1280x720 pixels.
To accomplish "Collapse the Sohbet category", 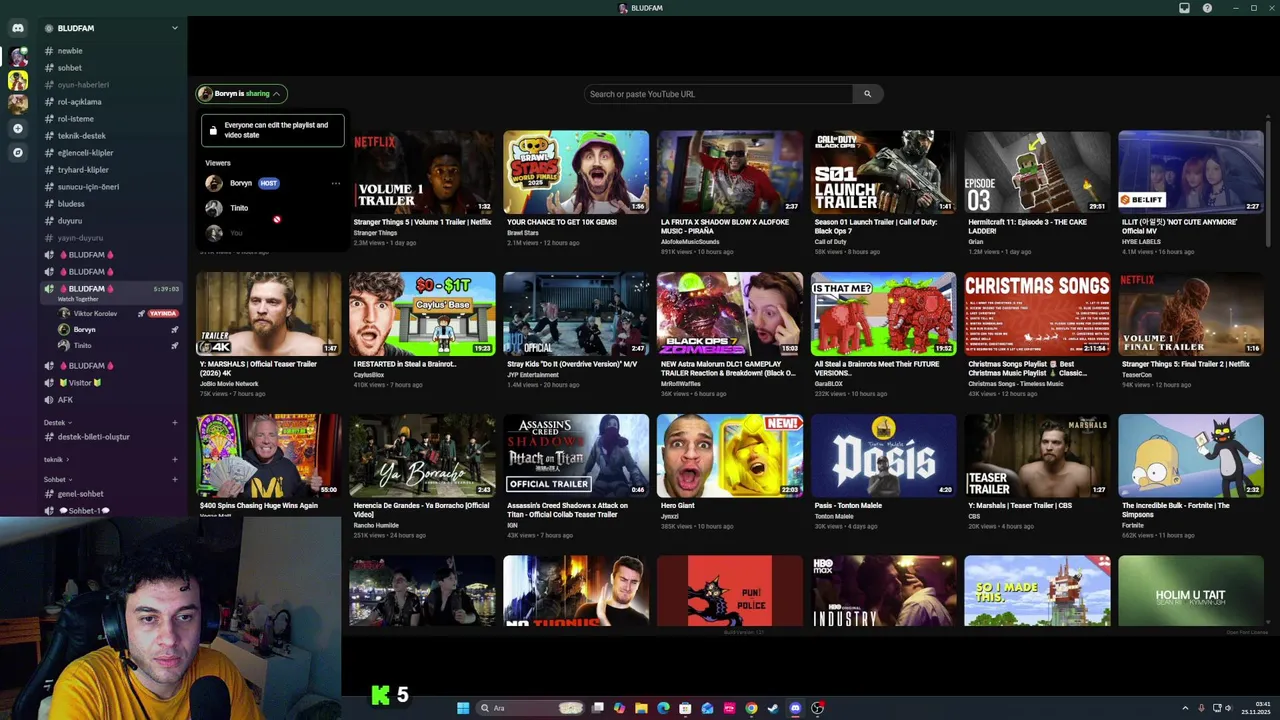I will [x=58, y=479].
